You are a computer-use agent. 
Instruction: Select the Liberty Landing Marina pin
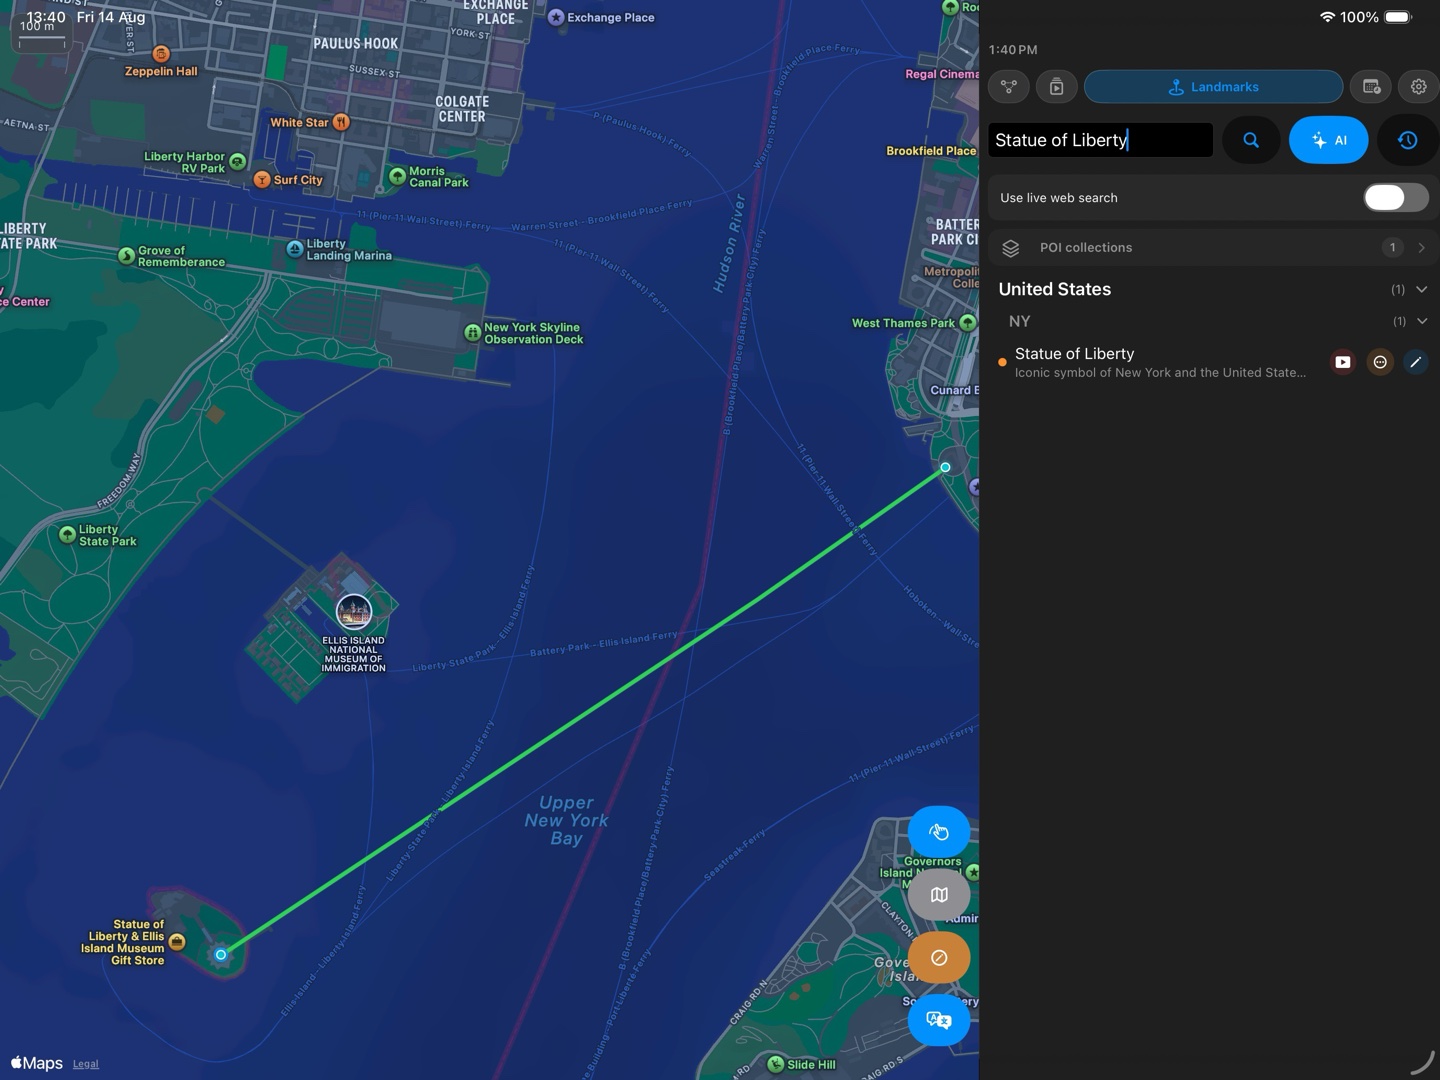tap(295, 249)
